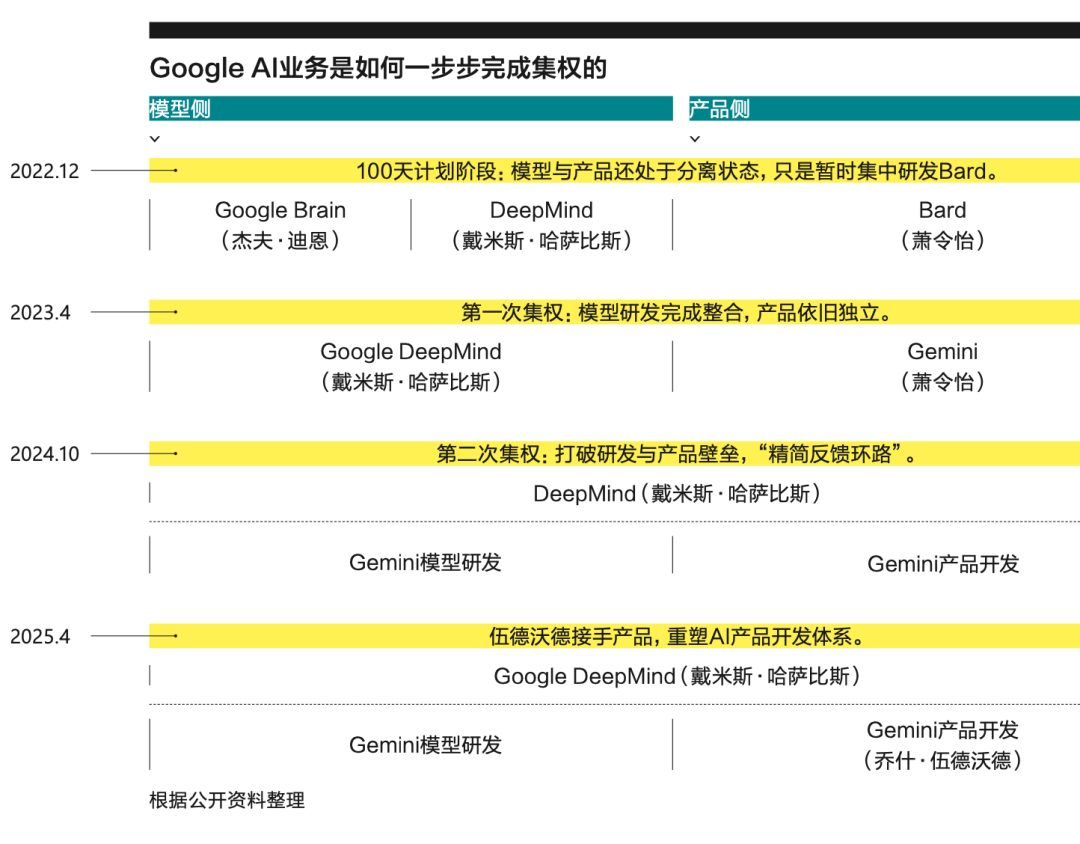Screen dimensions: 1080x844
Task: Click the Google Brain (杰夫·迪恩) cell
Action: (x=280, y=225)
